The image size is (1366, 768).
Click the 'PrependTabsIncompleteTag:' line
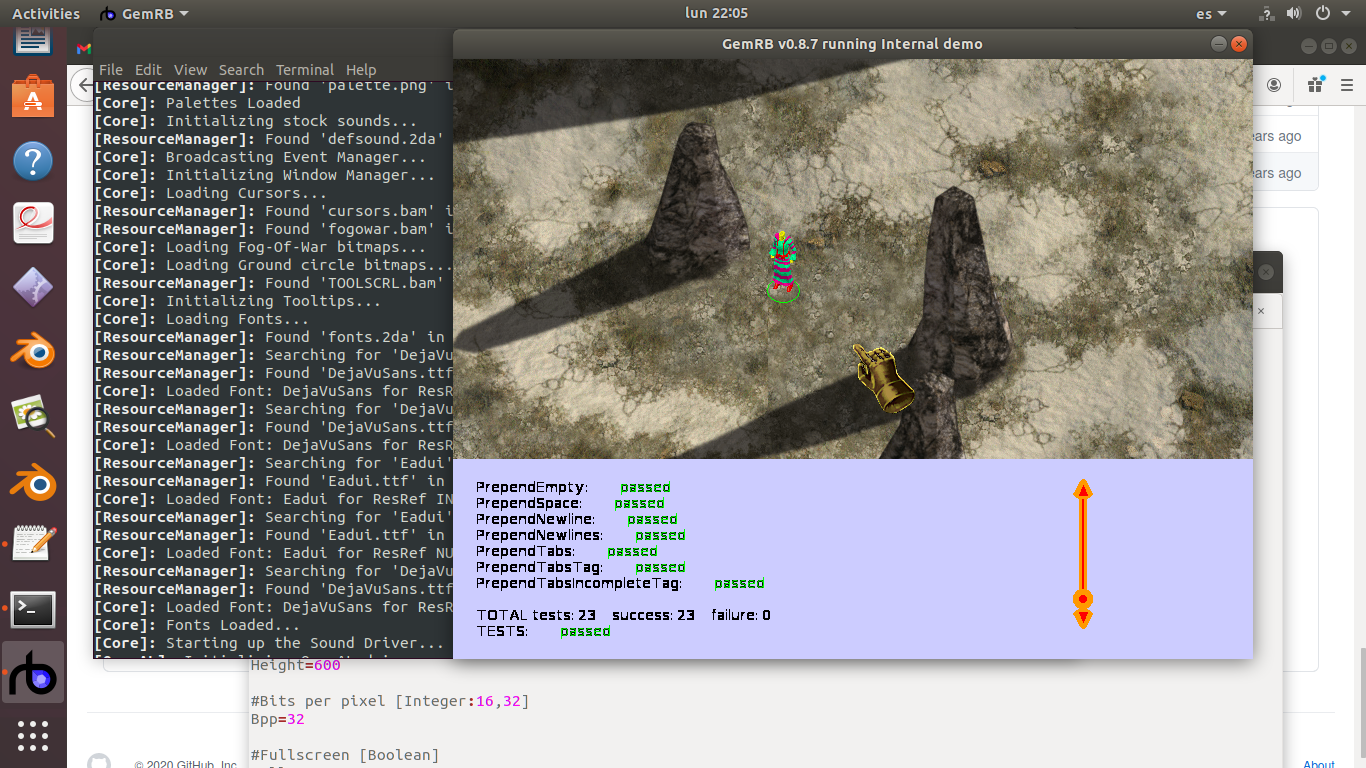[620, 583]
